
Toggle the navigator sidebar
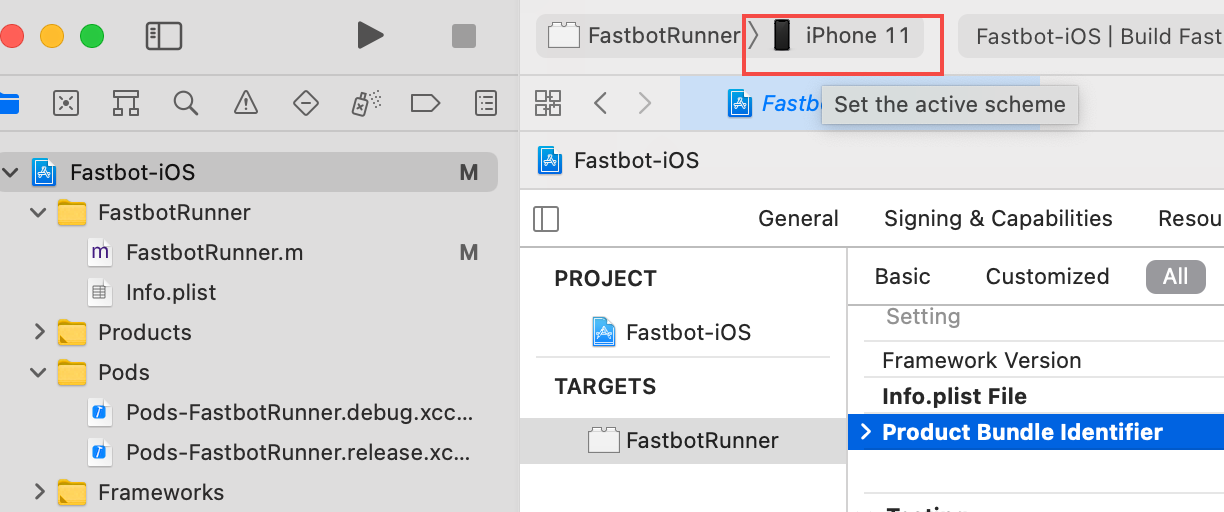163,36
